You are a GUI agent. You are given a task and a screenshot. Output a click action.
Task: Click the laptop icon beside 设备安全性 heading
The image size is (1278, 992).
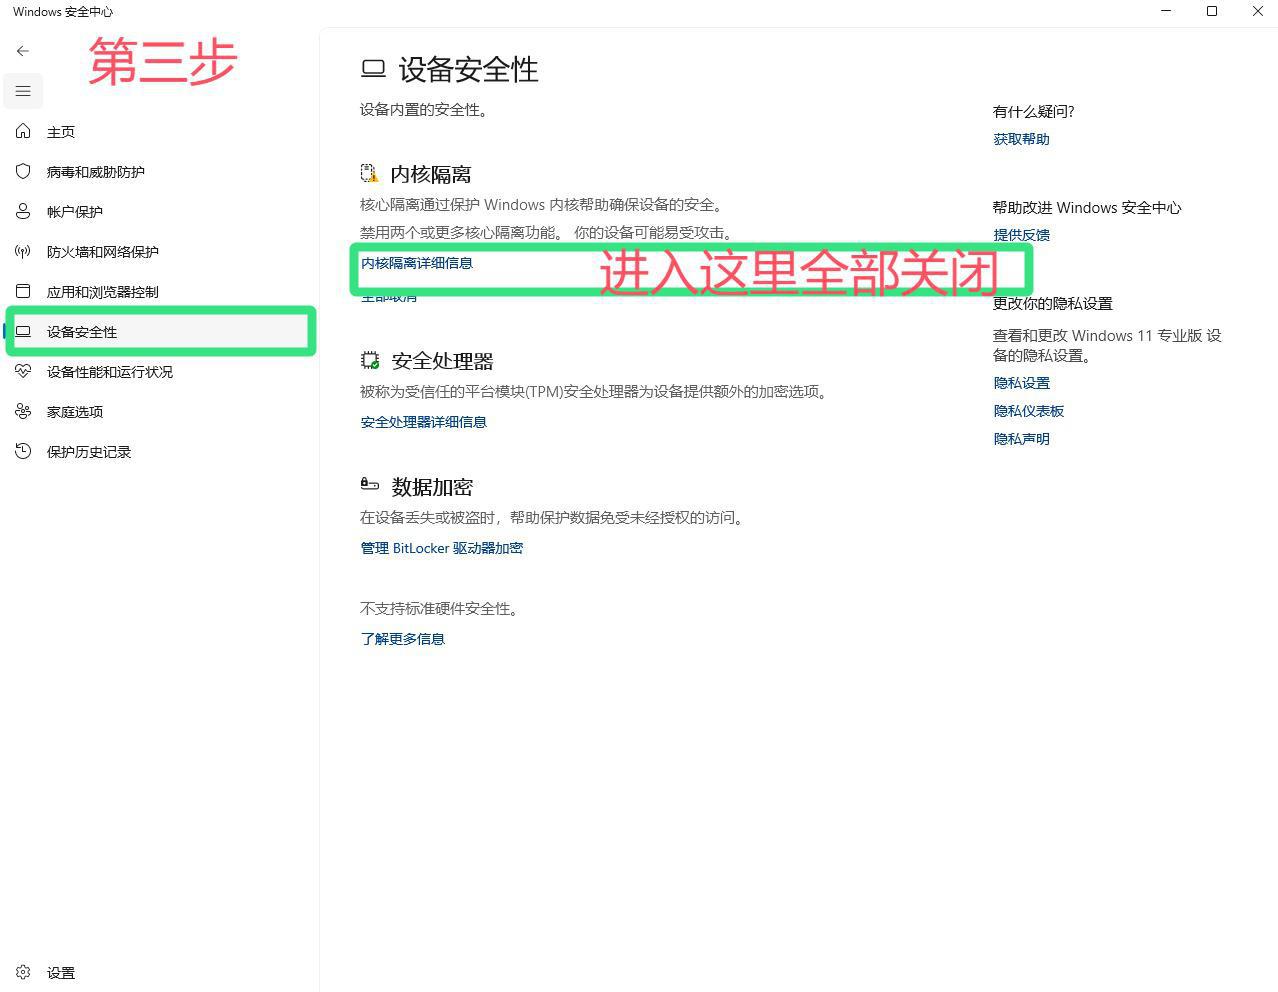pyautogui.click(x=373, y=69)
